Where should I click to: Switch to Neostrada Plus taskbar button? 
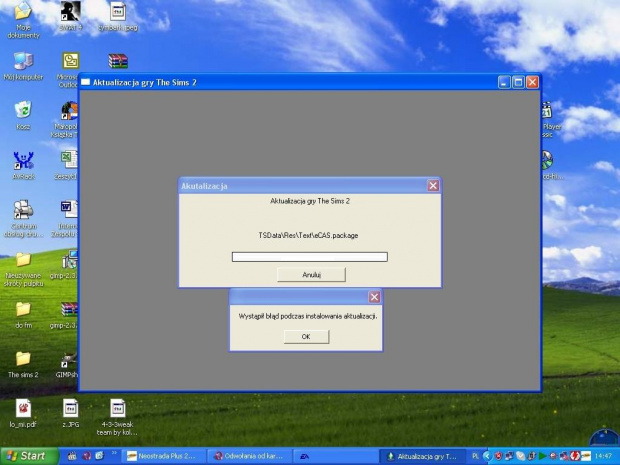[x=163, y=456]
